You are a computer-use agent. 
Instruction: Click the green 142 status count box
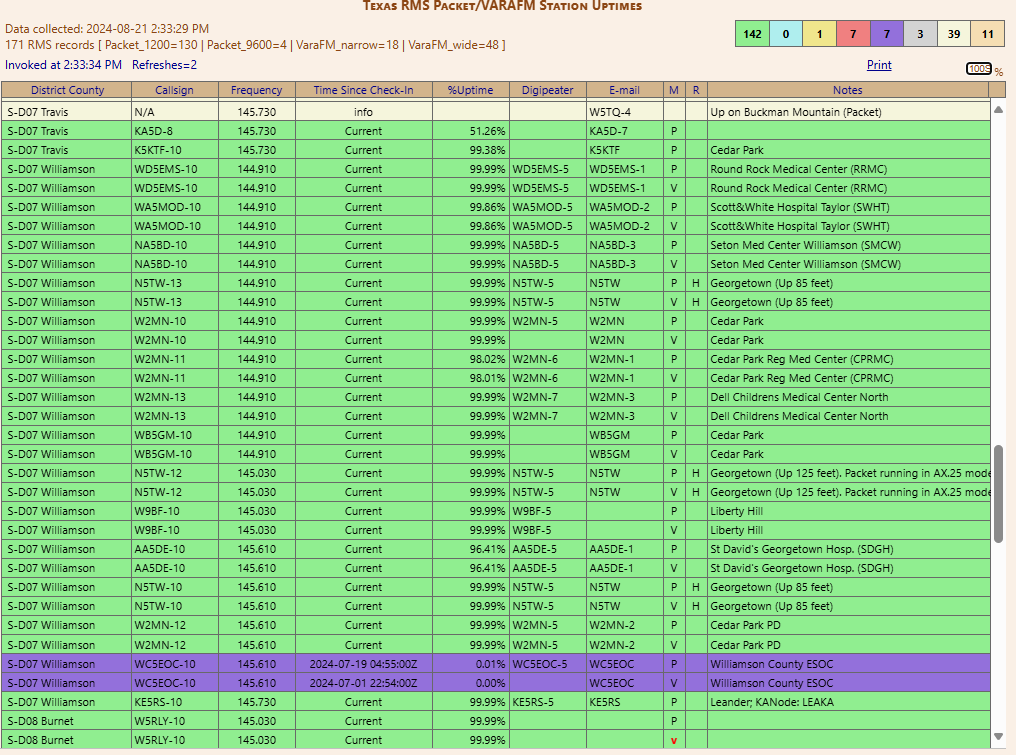(x=752, y=34)
